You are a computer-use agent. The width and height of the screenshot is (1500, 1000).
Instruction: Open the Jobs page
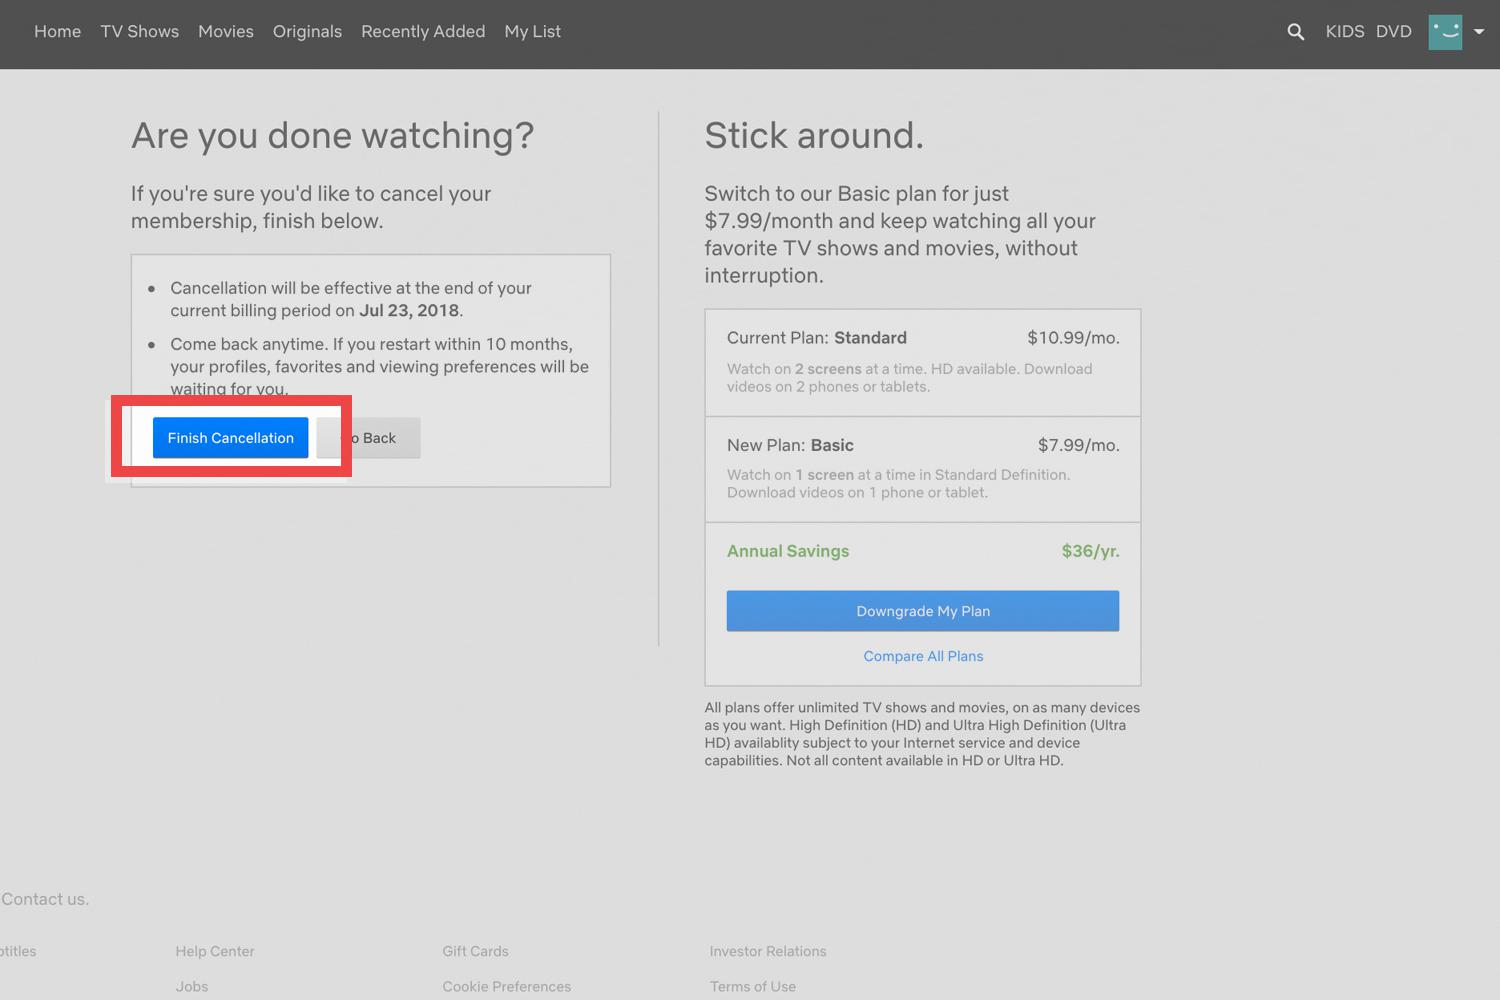click(191, 986)
